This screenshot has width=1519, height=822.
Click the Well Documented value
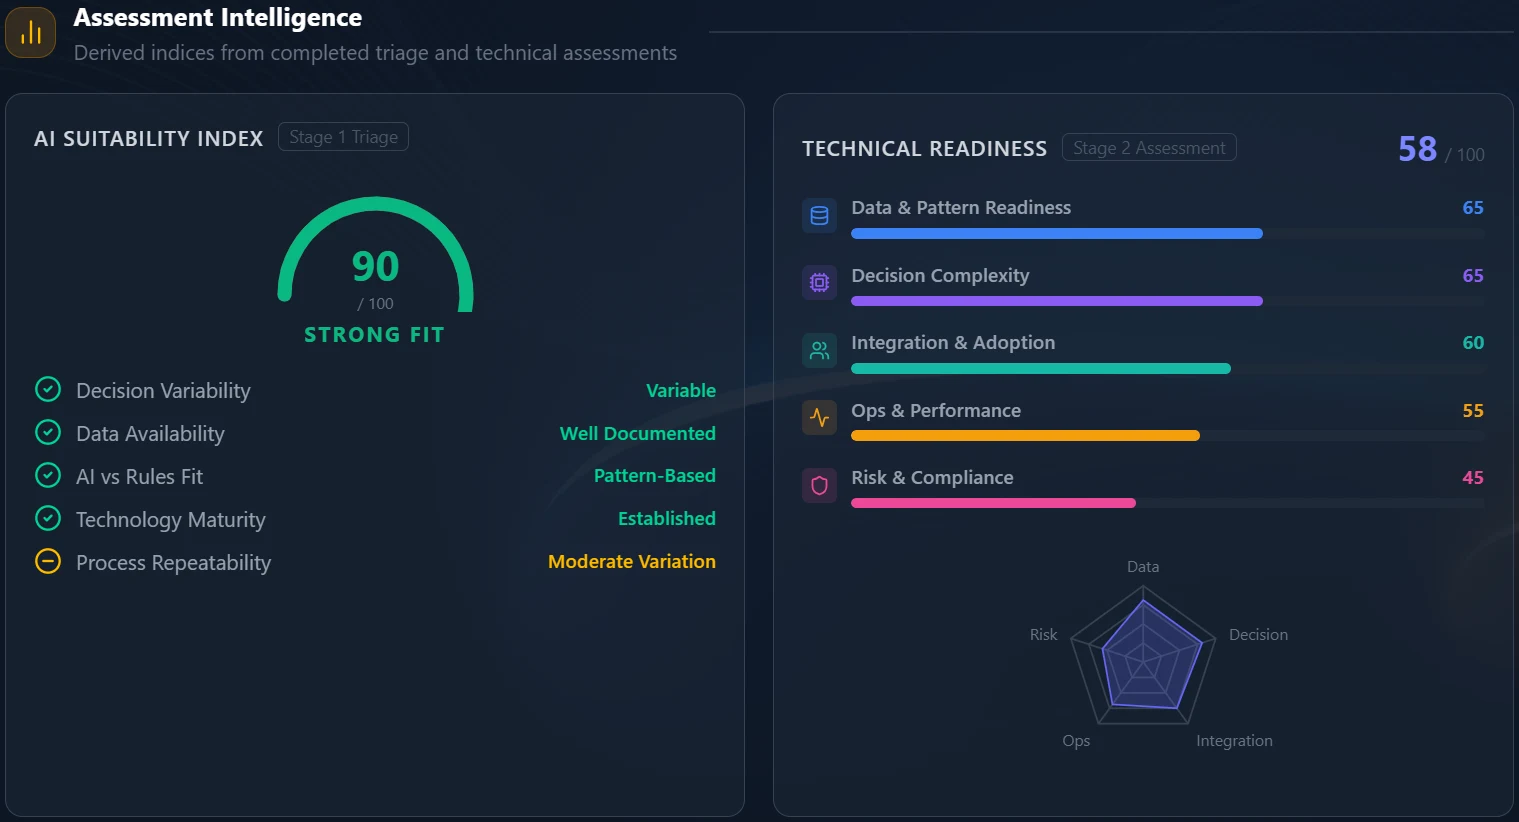tap(638, 433)
